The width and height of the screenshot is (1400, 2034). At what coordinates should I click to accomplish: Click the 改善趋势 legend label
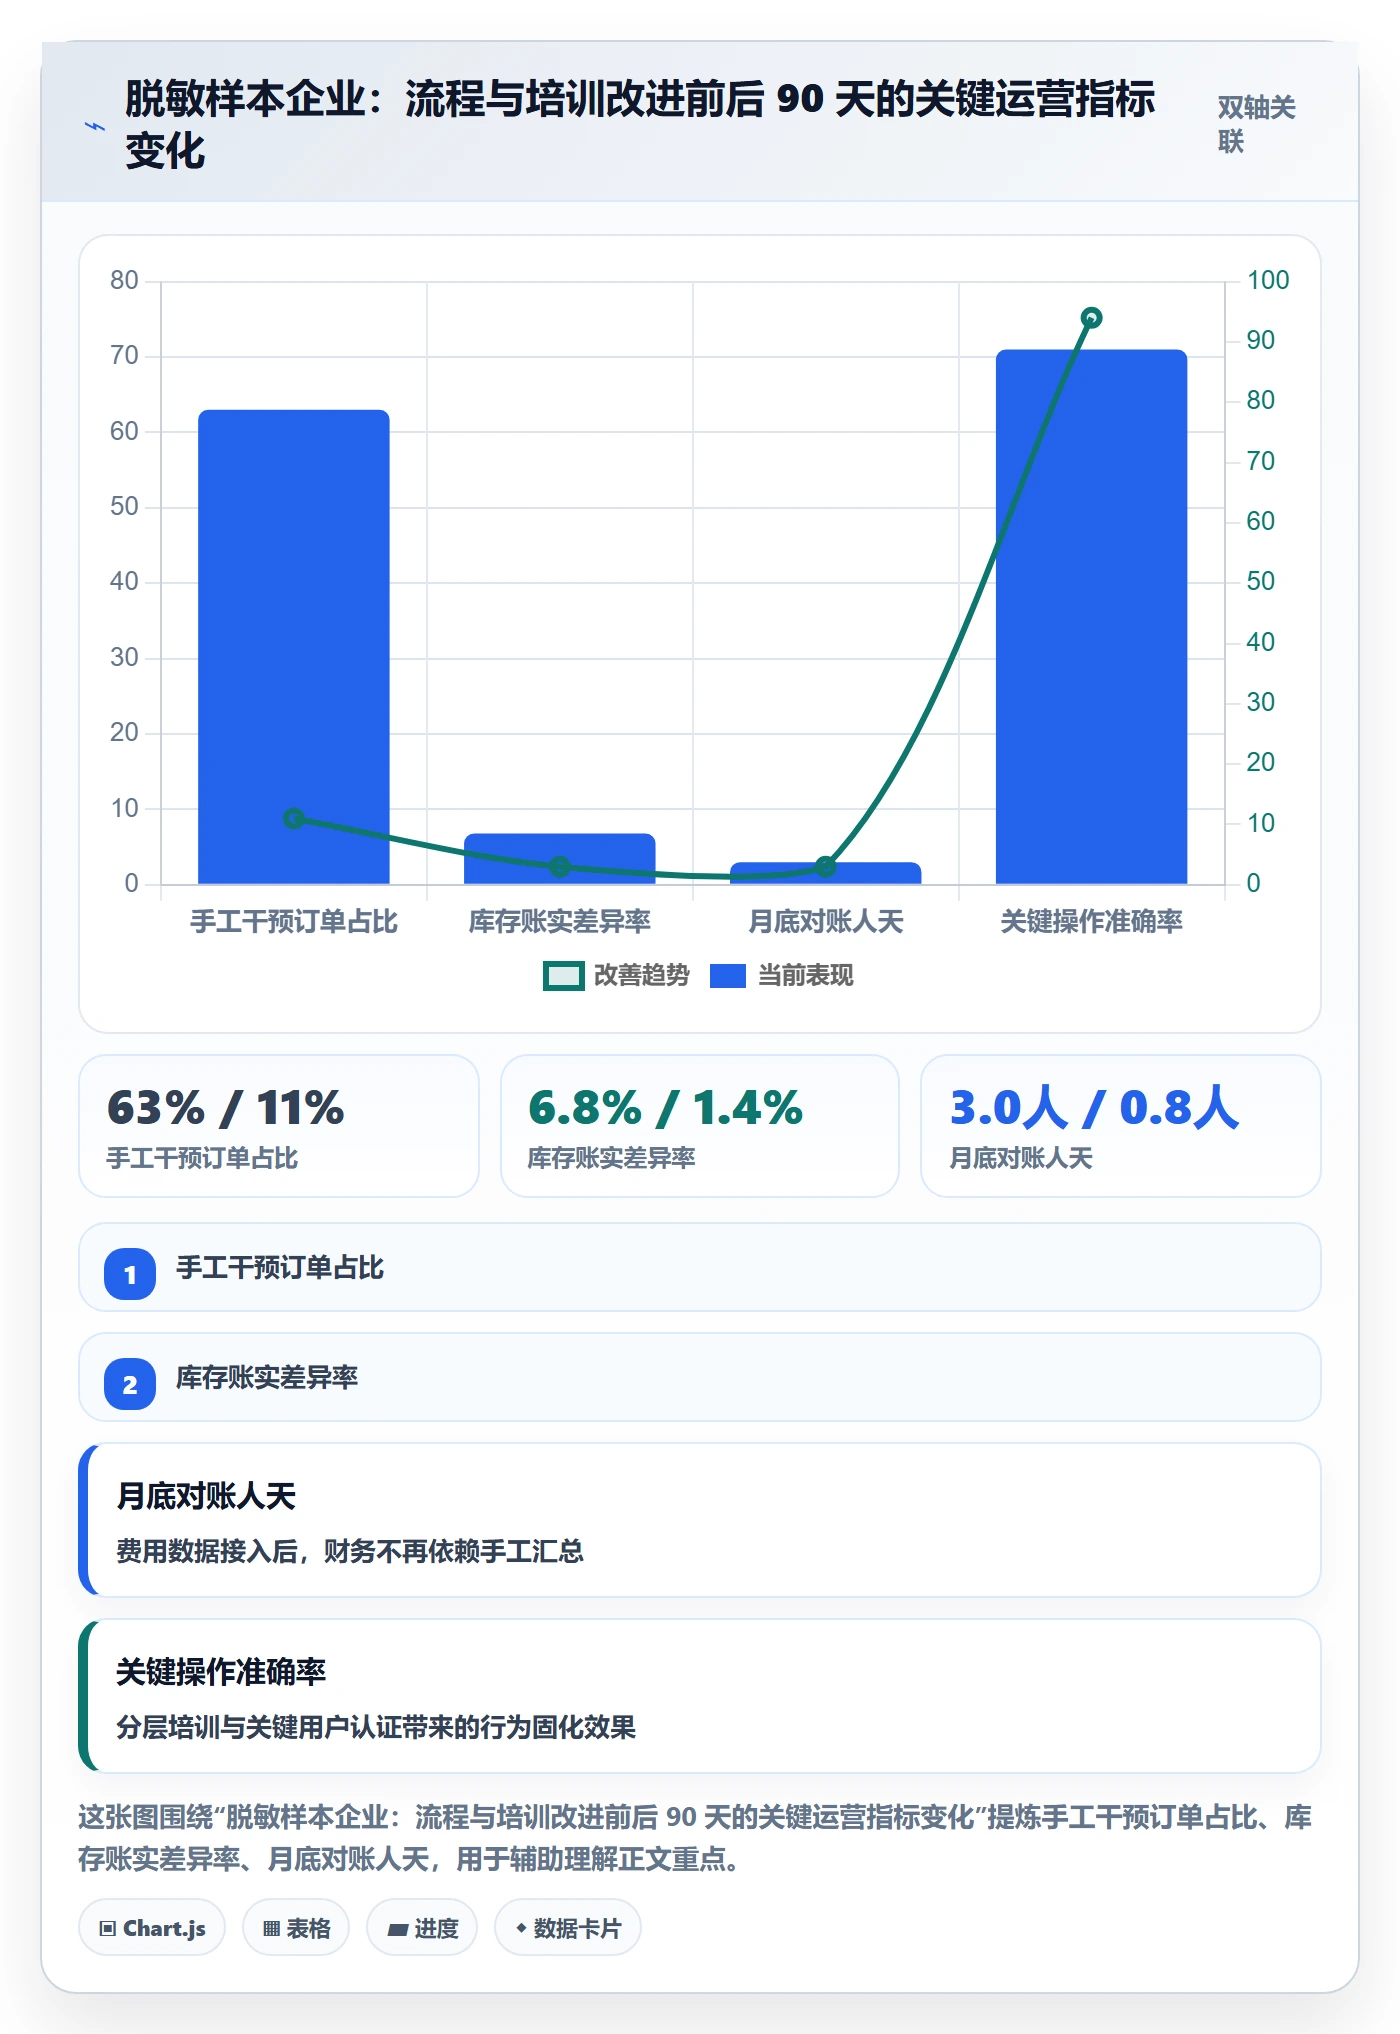point(641,976)
